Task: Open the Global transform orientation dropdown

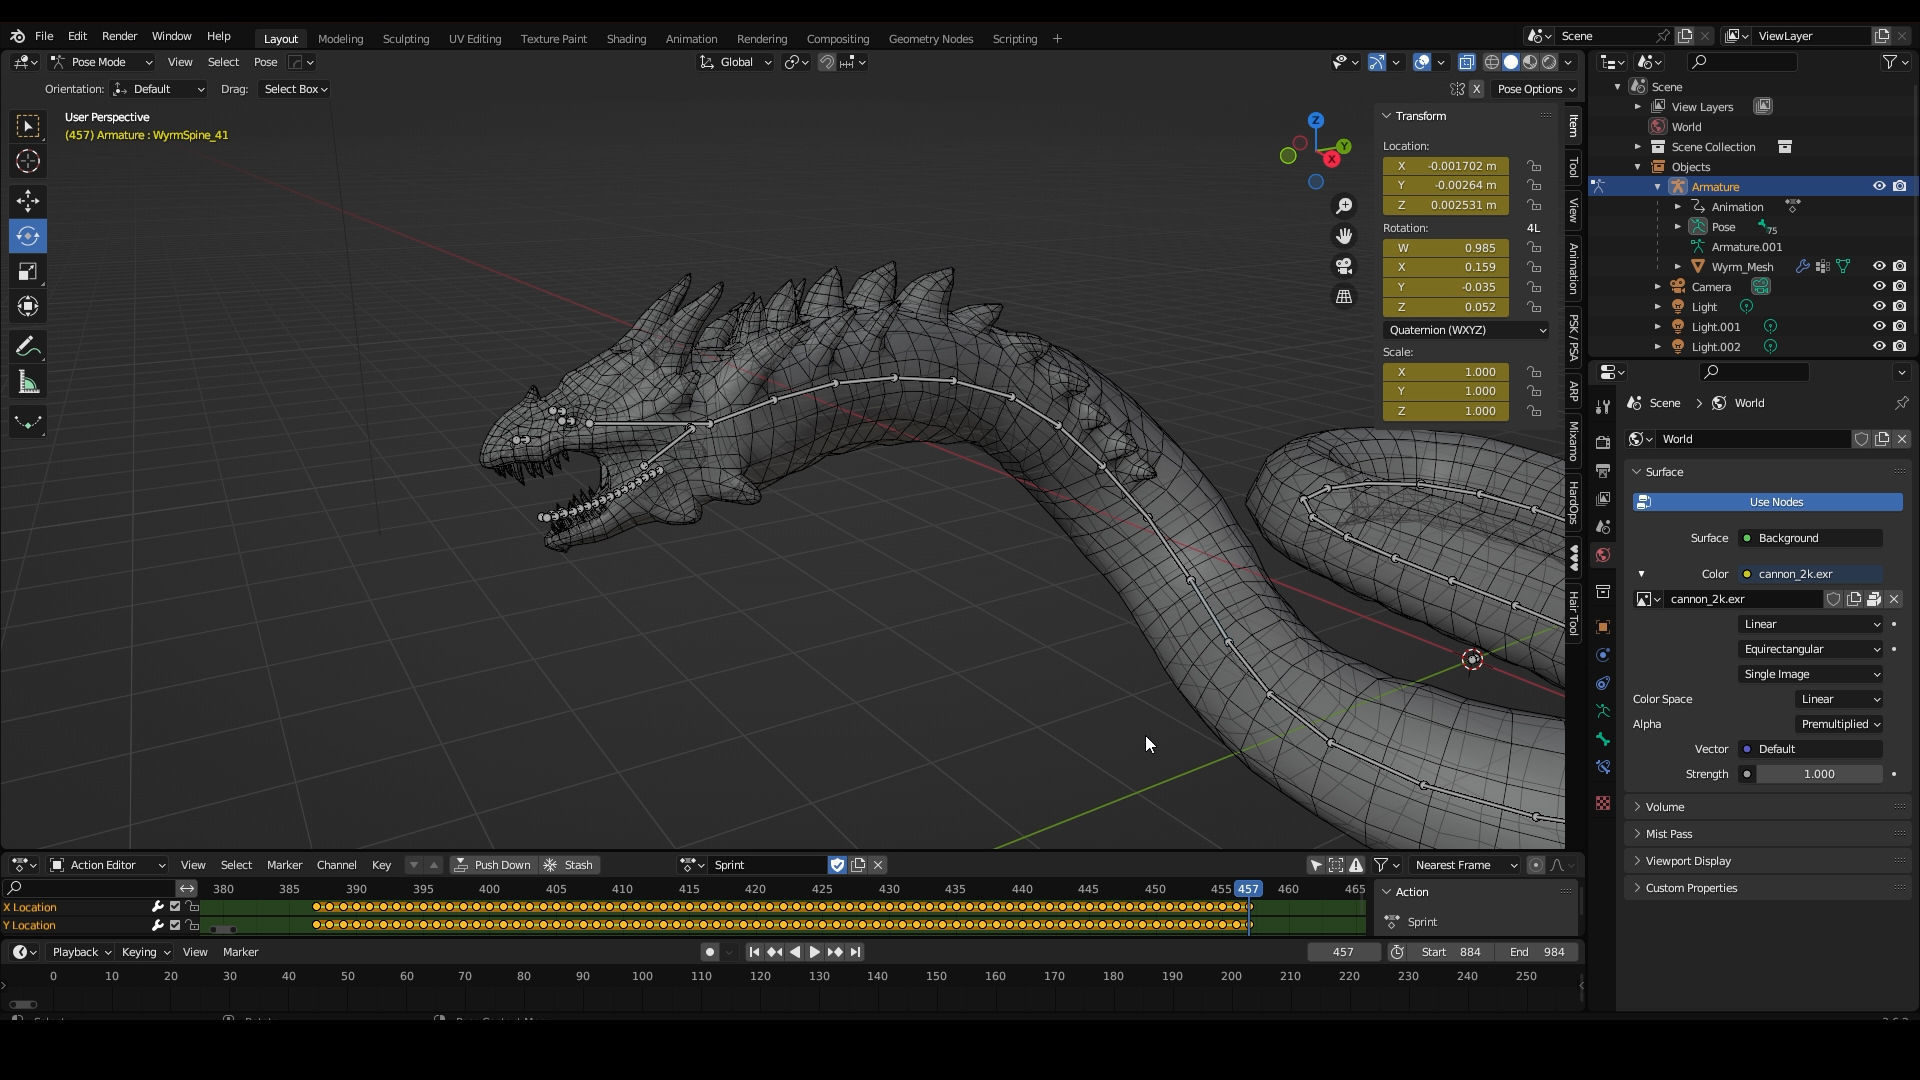Action: pos(735,62)
